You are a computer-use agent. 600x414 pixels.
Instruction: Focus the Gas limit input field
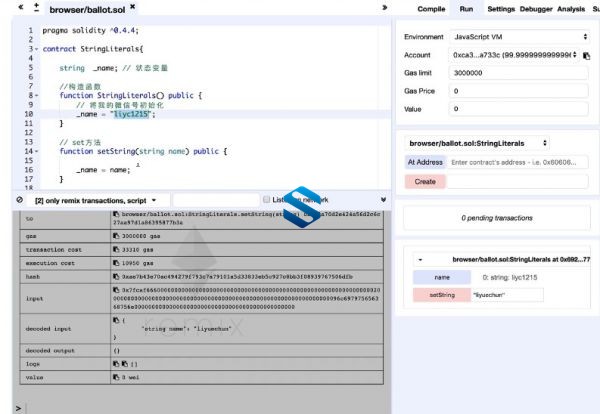[x=518, y=73]
